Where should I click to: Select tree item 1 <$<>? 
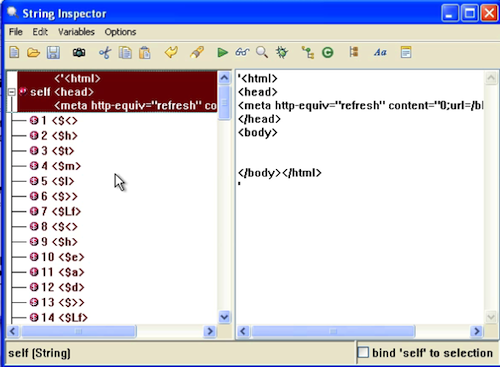pos(54,120)
